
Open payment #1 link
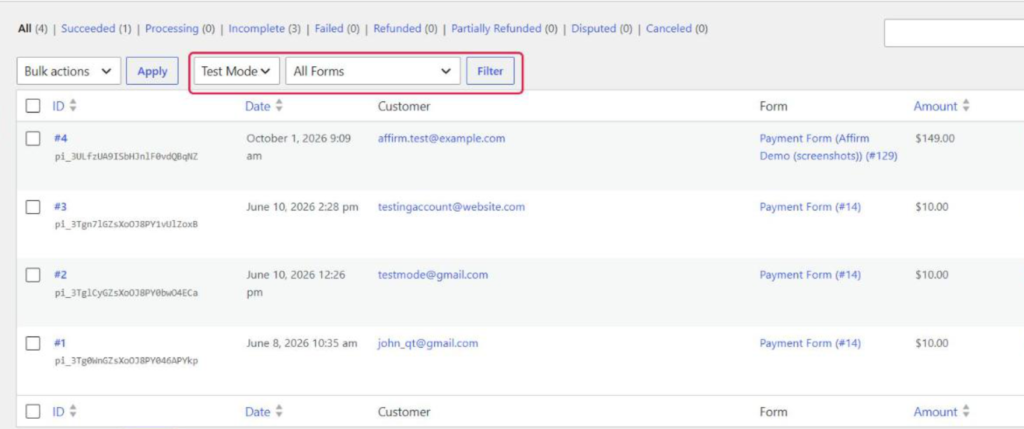(60, 343)
